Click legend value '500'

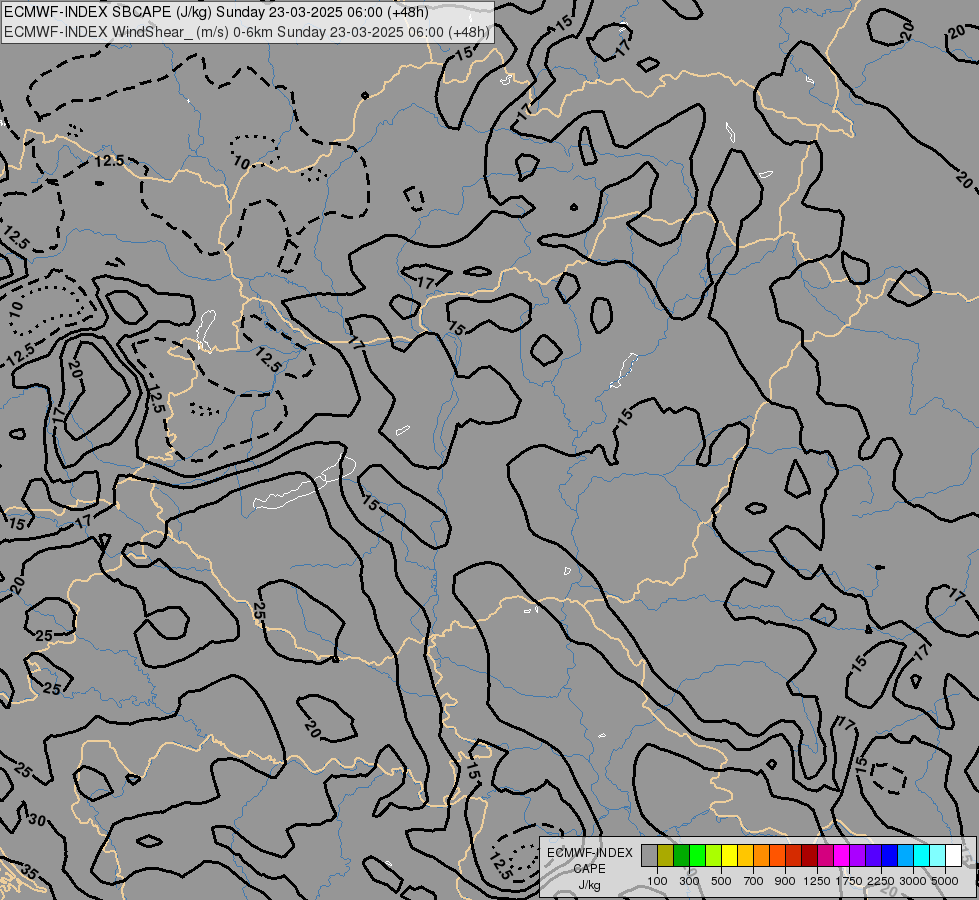(721, 881)
